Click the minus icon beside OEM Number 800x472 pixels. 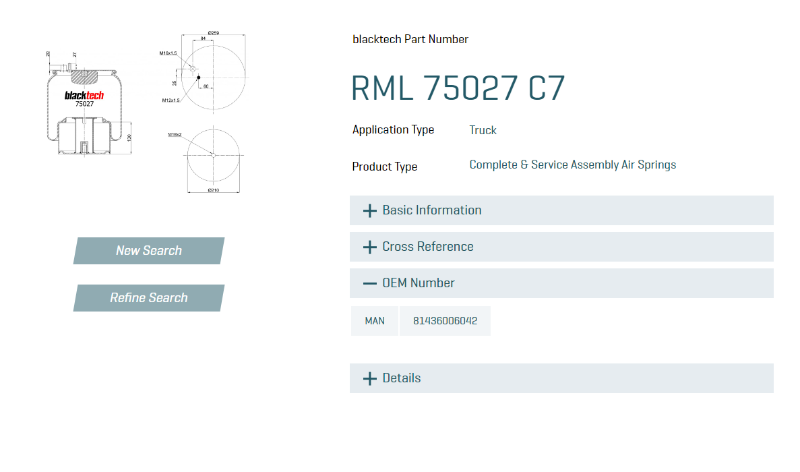(x=369, y=283)
